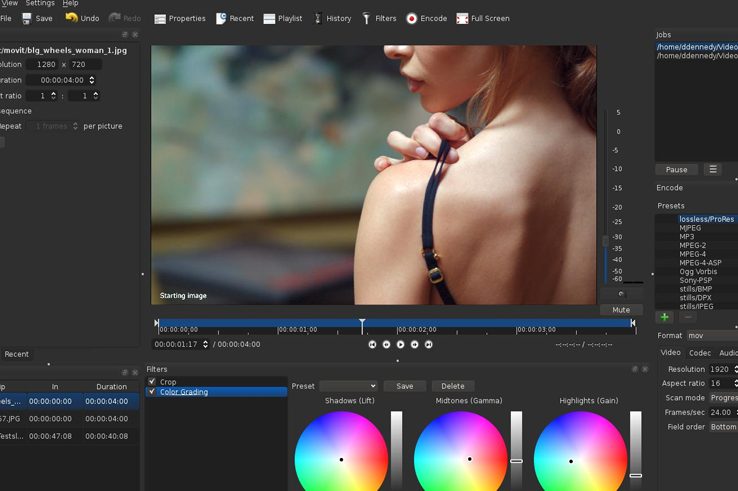Click the Pause button in Jobs panel
The image size is (738, 491).
click(676, 169)
